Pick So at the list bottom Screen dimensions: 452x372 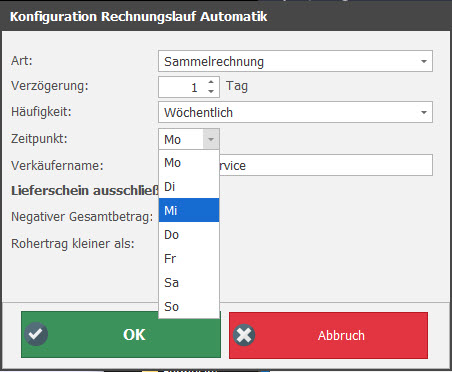(189, 307)
